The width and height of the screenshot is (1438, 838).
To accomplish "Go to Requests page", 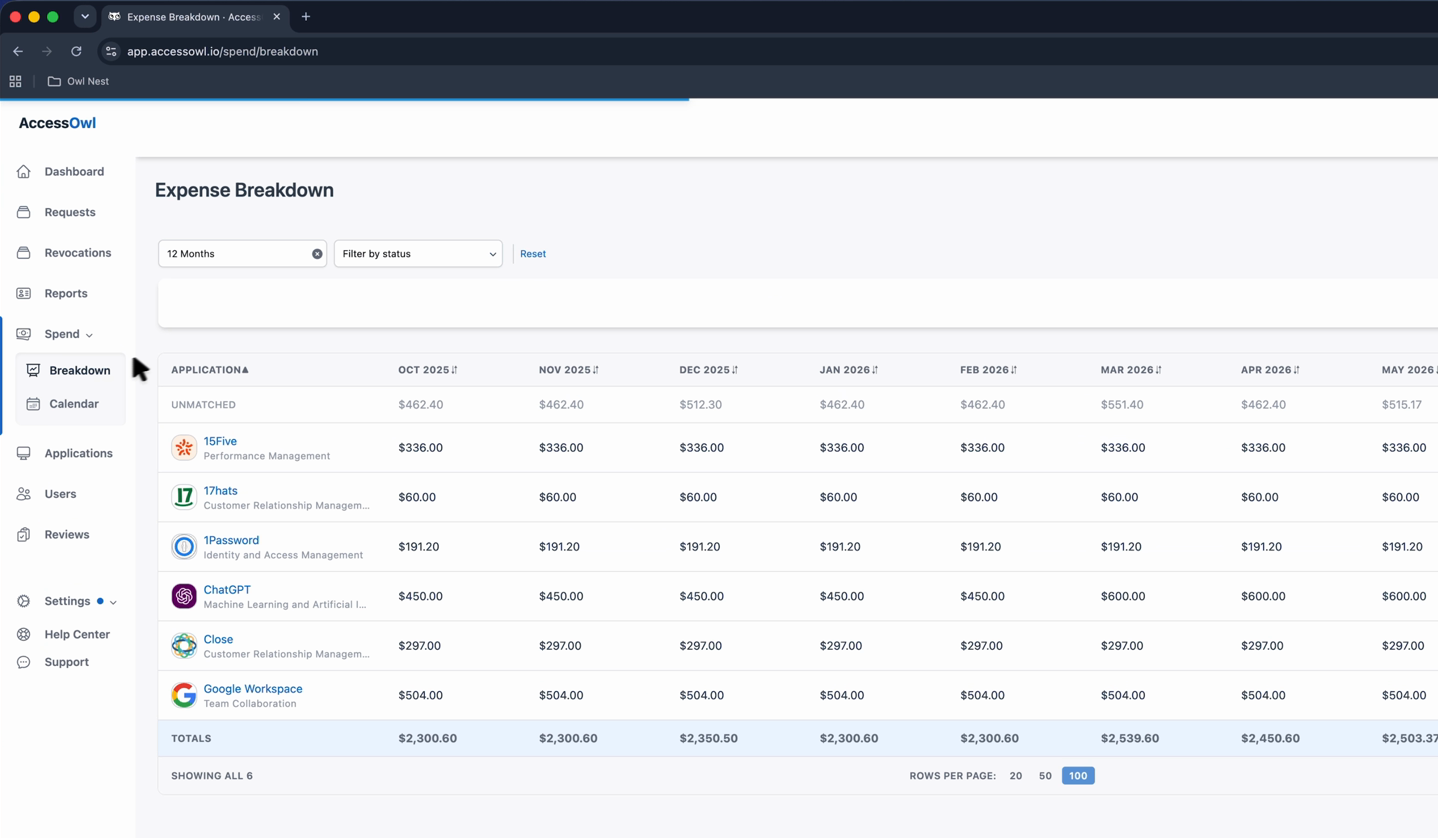I will 70,212.
